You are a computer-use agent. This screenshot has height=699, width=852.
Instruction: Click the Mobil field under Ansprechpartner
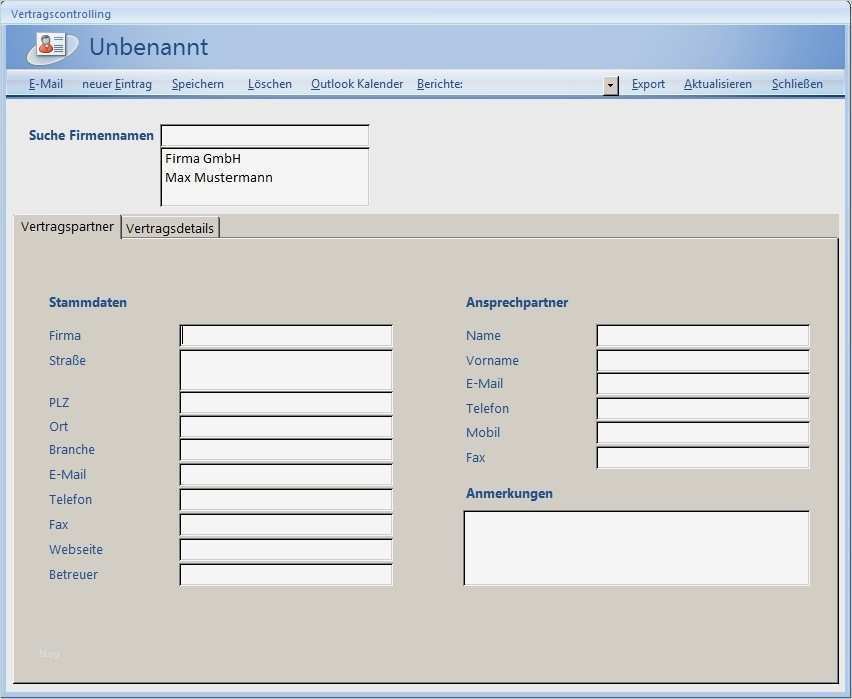pyautogui.click(x=701, y=432)
